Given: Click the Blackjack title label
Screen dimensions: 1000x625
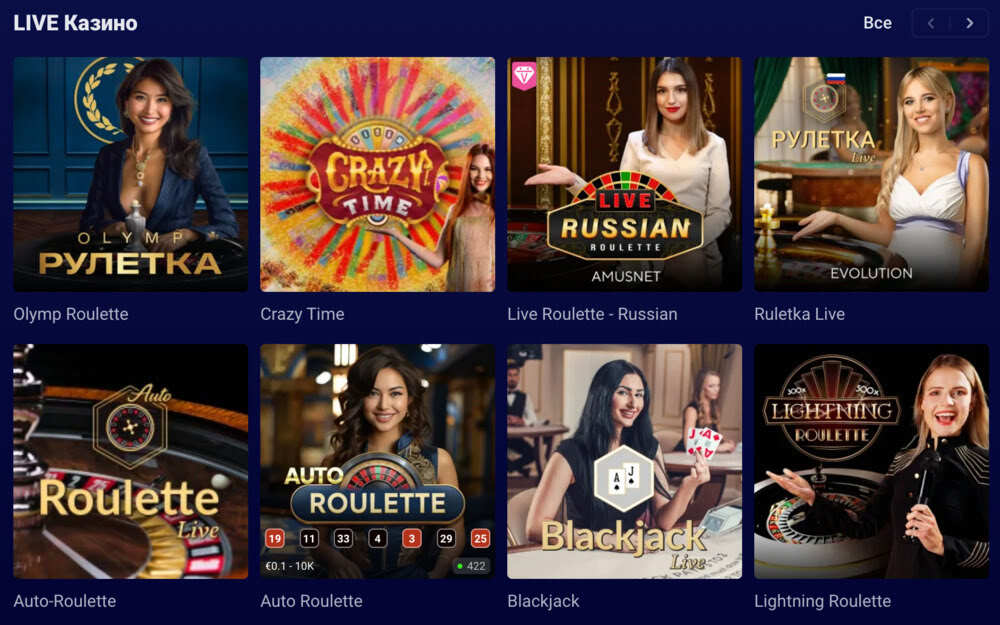Looking at the screenshot, I should (543, 601).
